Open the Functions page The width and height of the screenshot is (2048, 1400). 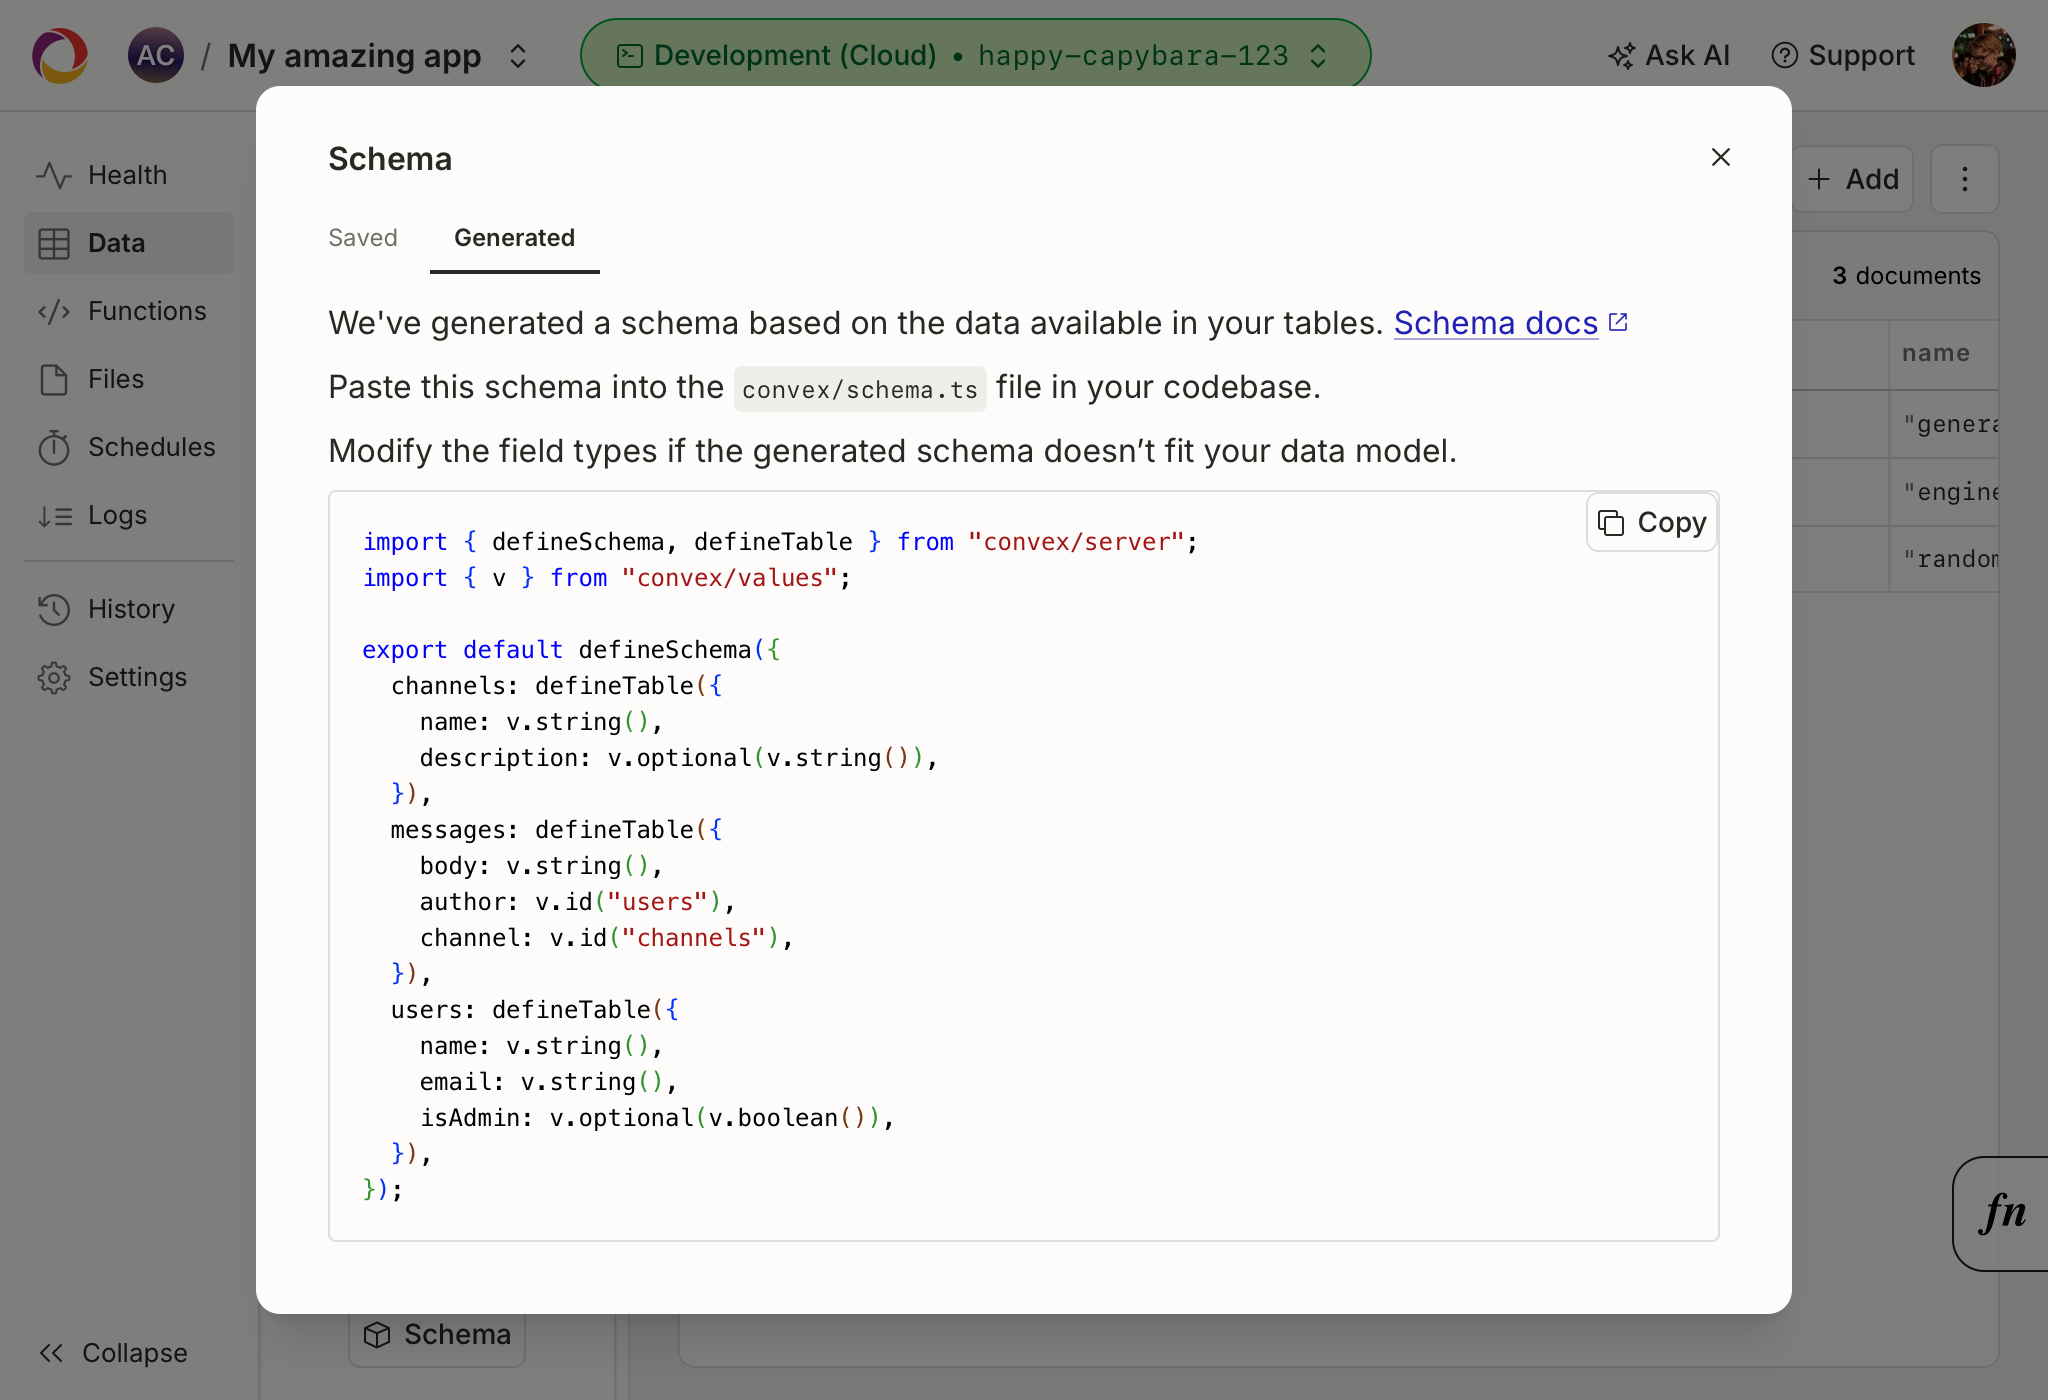pos(128,311)
